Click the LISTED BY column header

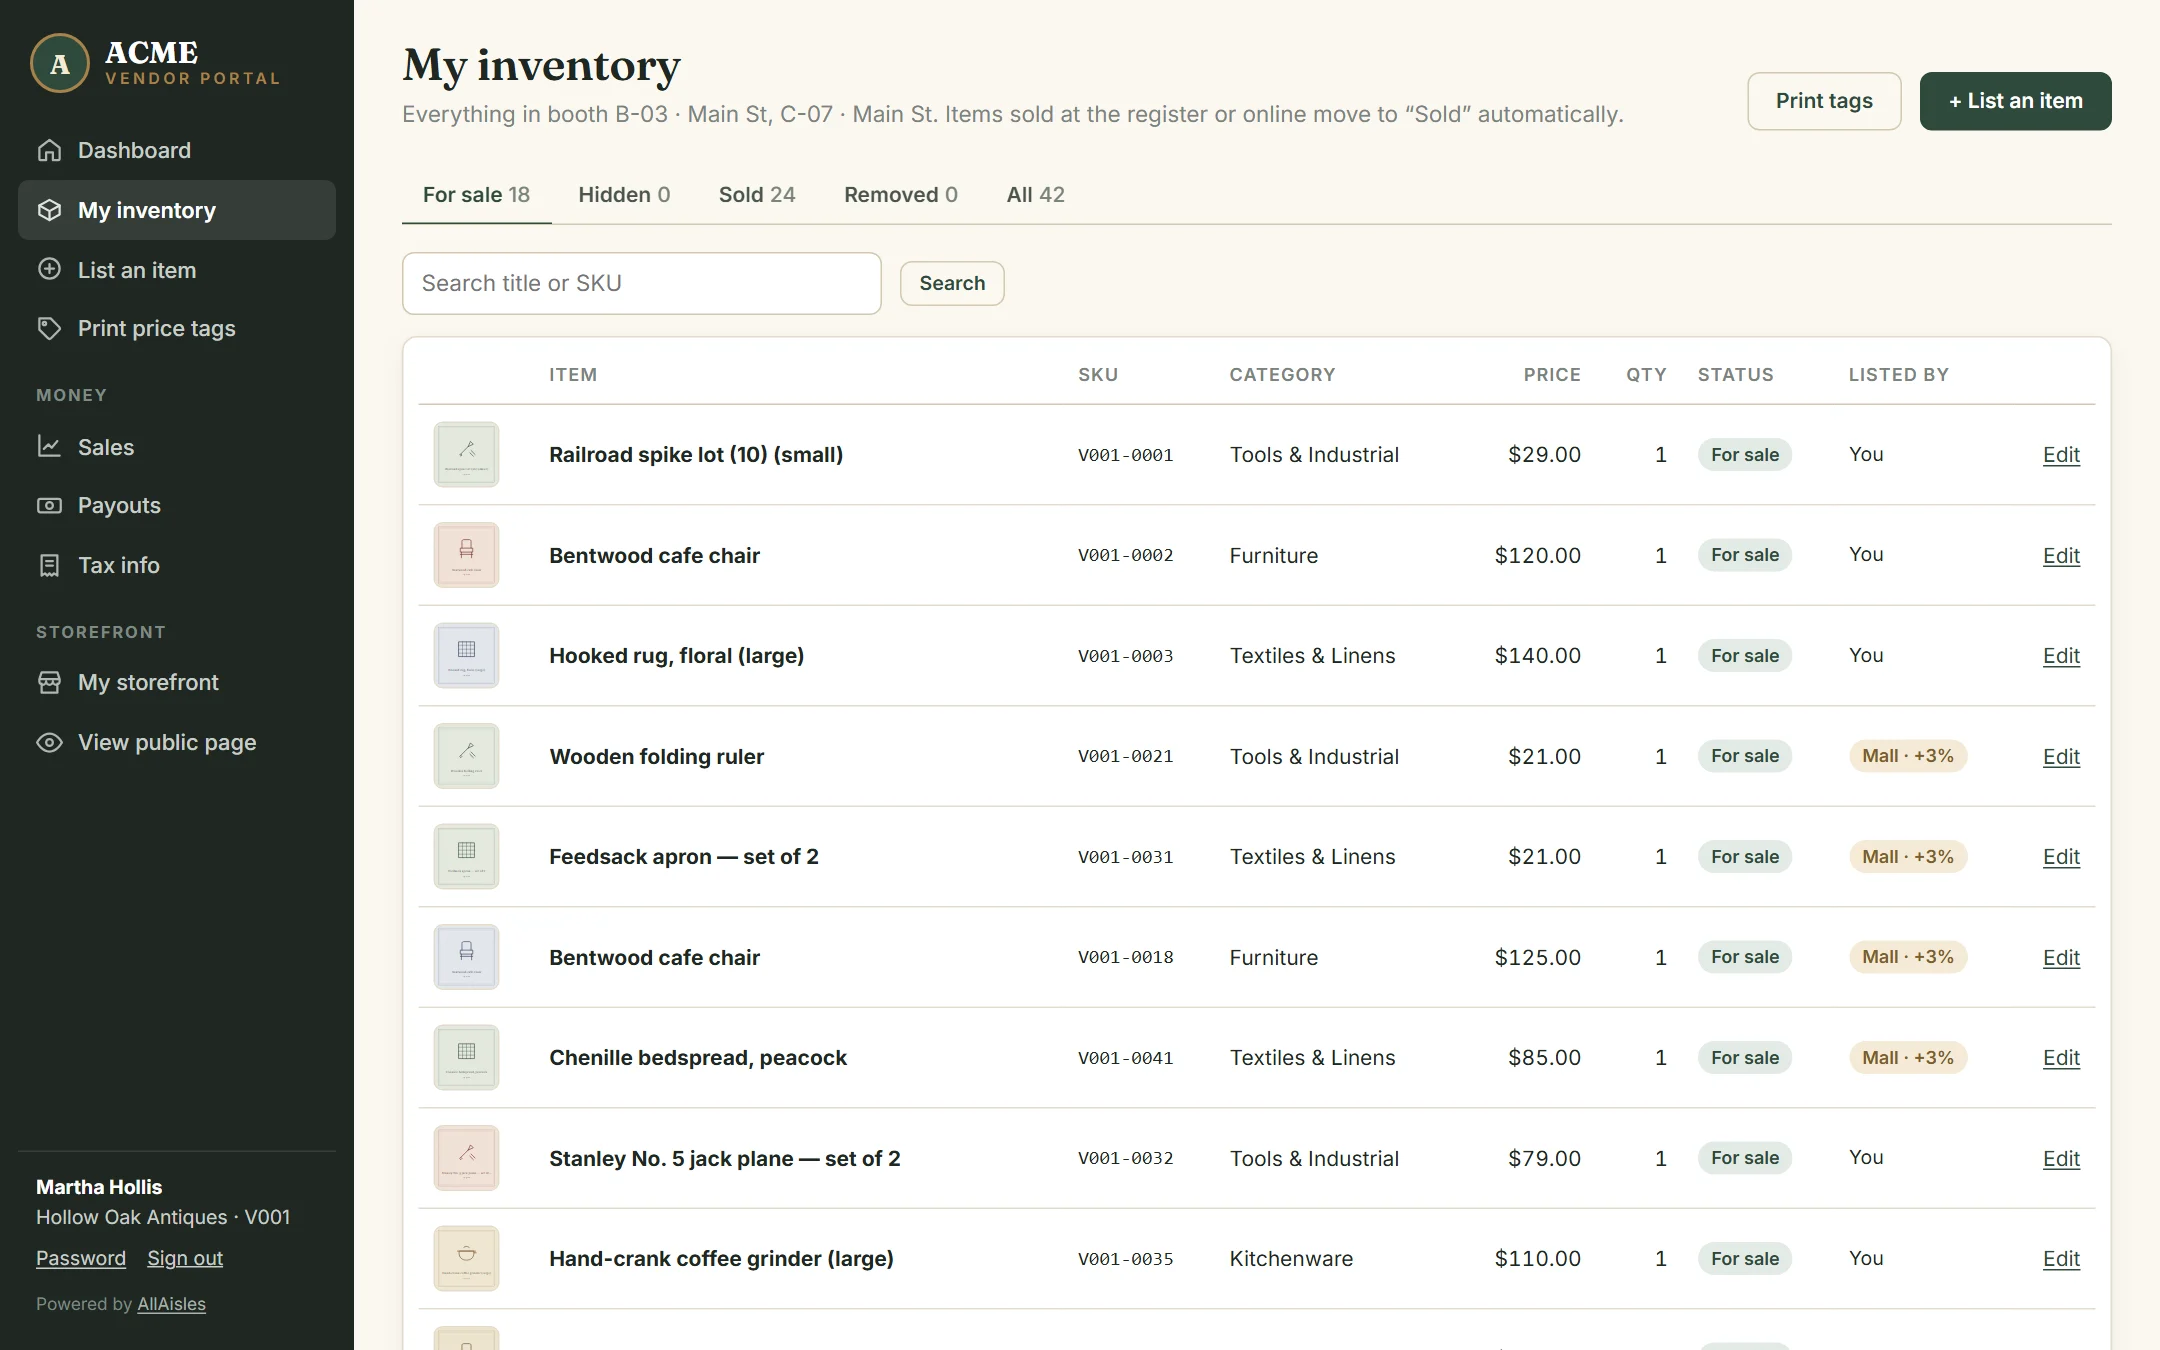pos(1898,374)
